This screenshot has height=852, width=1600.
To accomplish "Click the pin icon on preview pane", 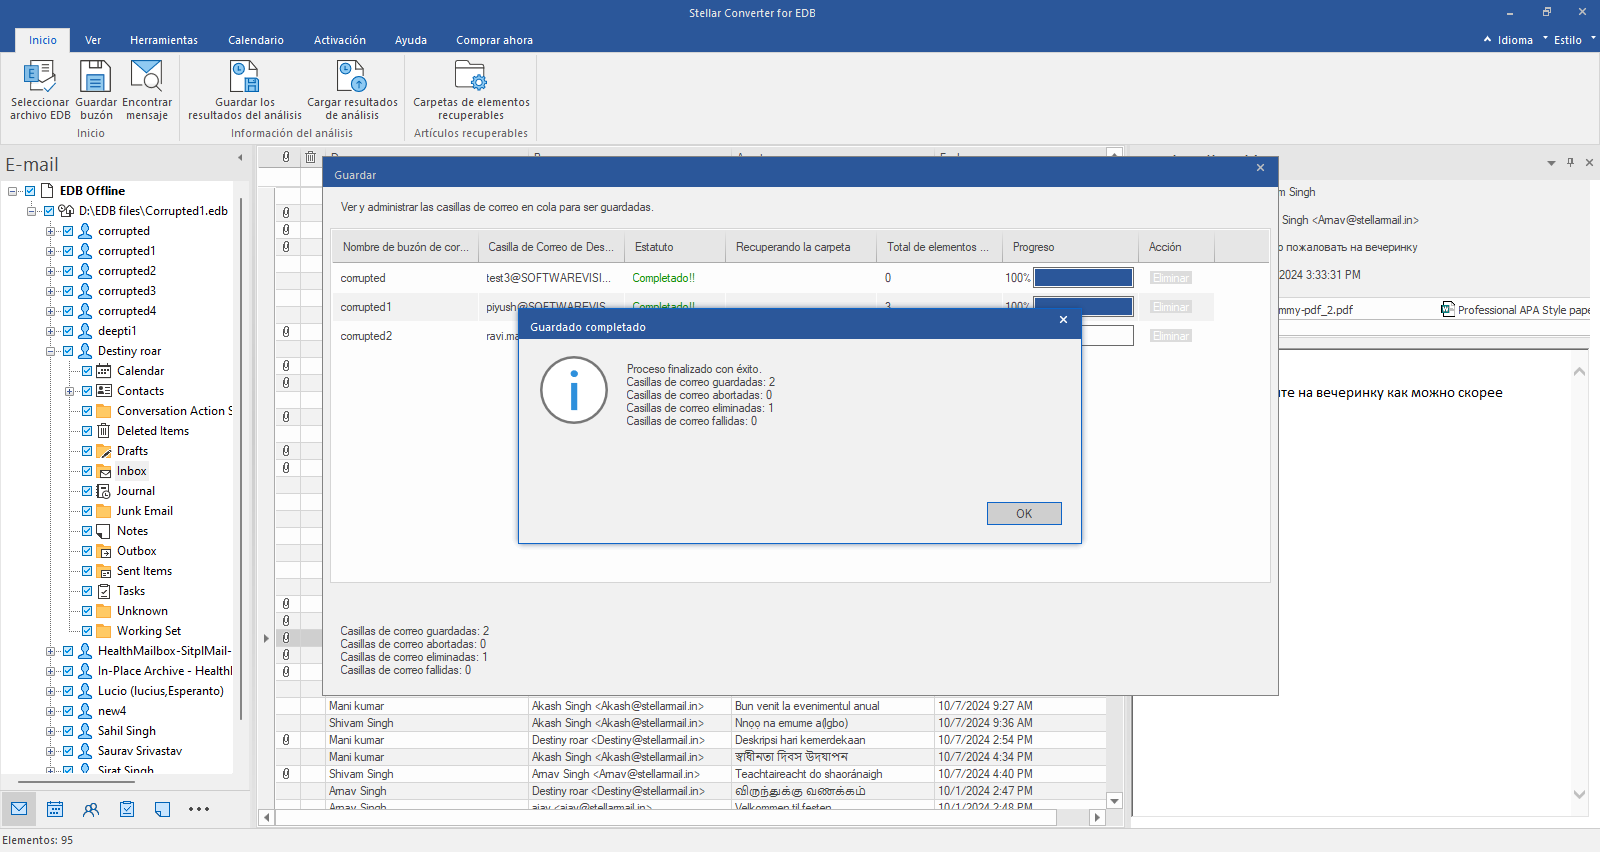I will pyautogui.click(x=1570, y=162).
